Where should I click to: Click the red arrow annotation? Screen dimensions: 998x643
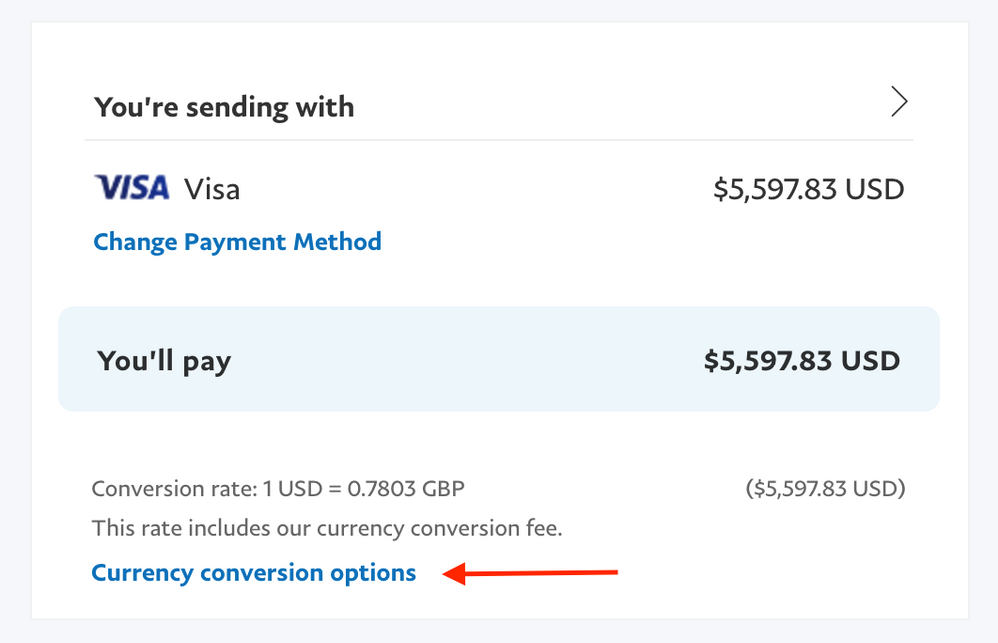point(531,573)
